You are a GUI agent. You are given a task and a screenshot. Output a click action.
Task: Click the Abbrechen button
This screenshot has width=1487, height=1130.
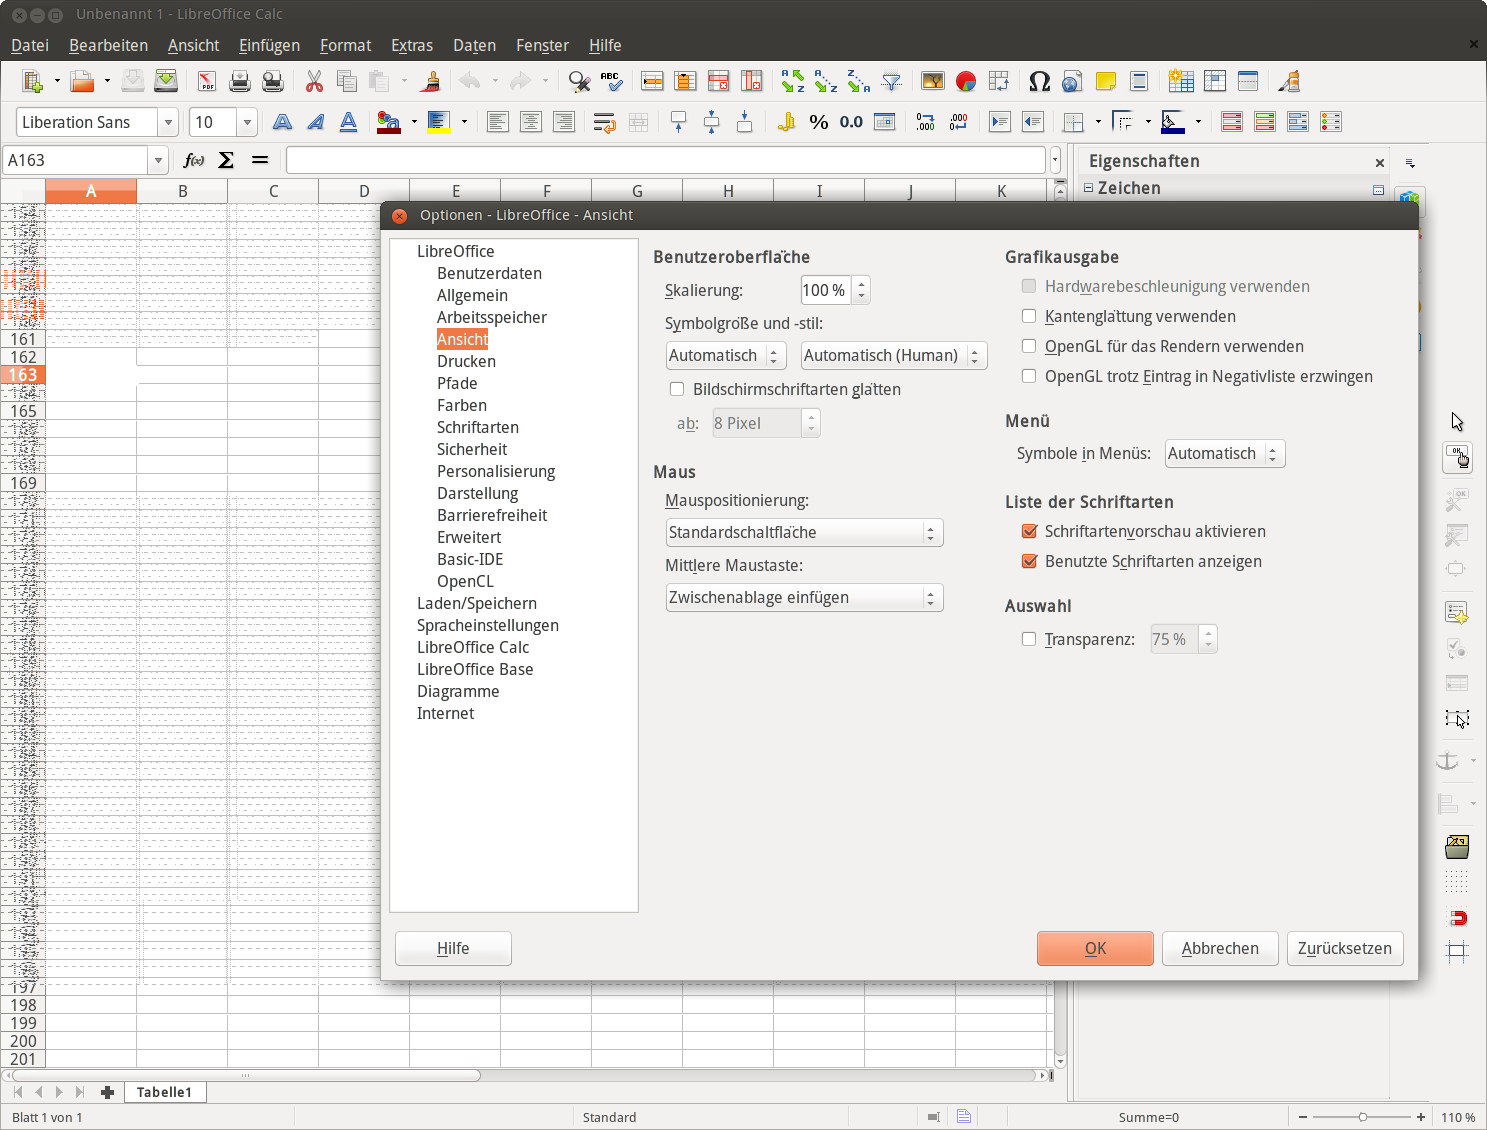click(x=1220, y=948)
